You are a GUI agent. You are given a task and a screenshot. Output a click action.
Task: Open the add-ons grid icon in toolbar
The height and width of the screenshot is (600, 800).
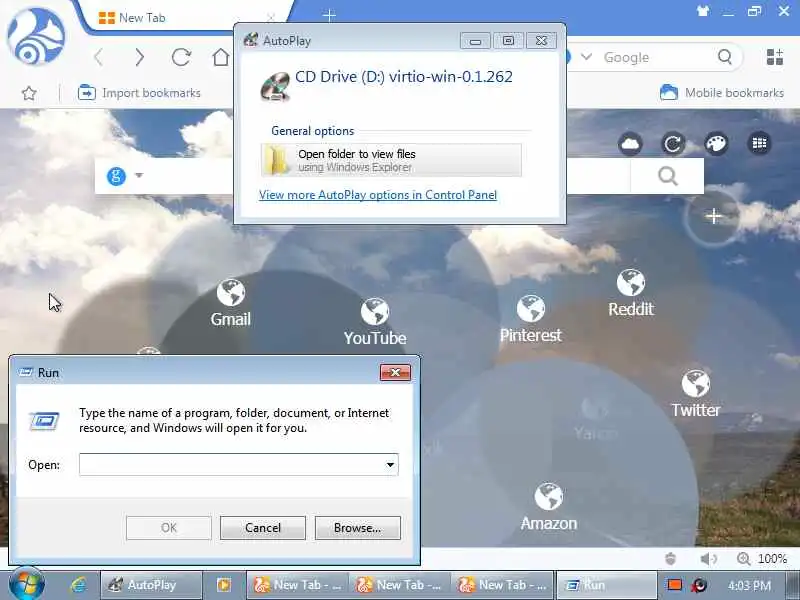click(x=774, y=57)
